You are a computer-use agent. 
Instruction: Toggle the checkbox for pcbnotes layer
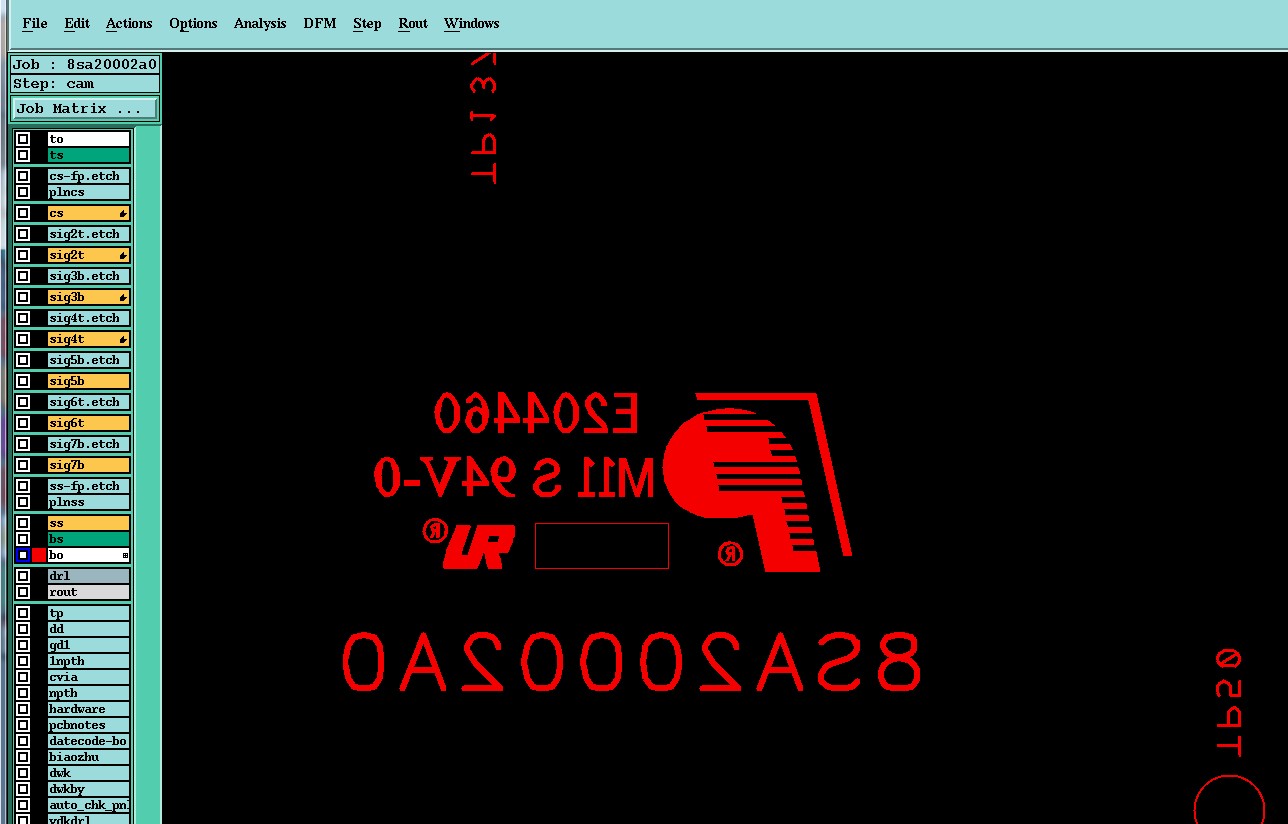23,725
